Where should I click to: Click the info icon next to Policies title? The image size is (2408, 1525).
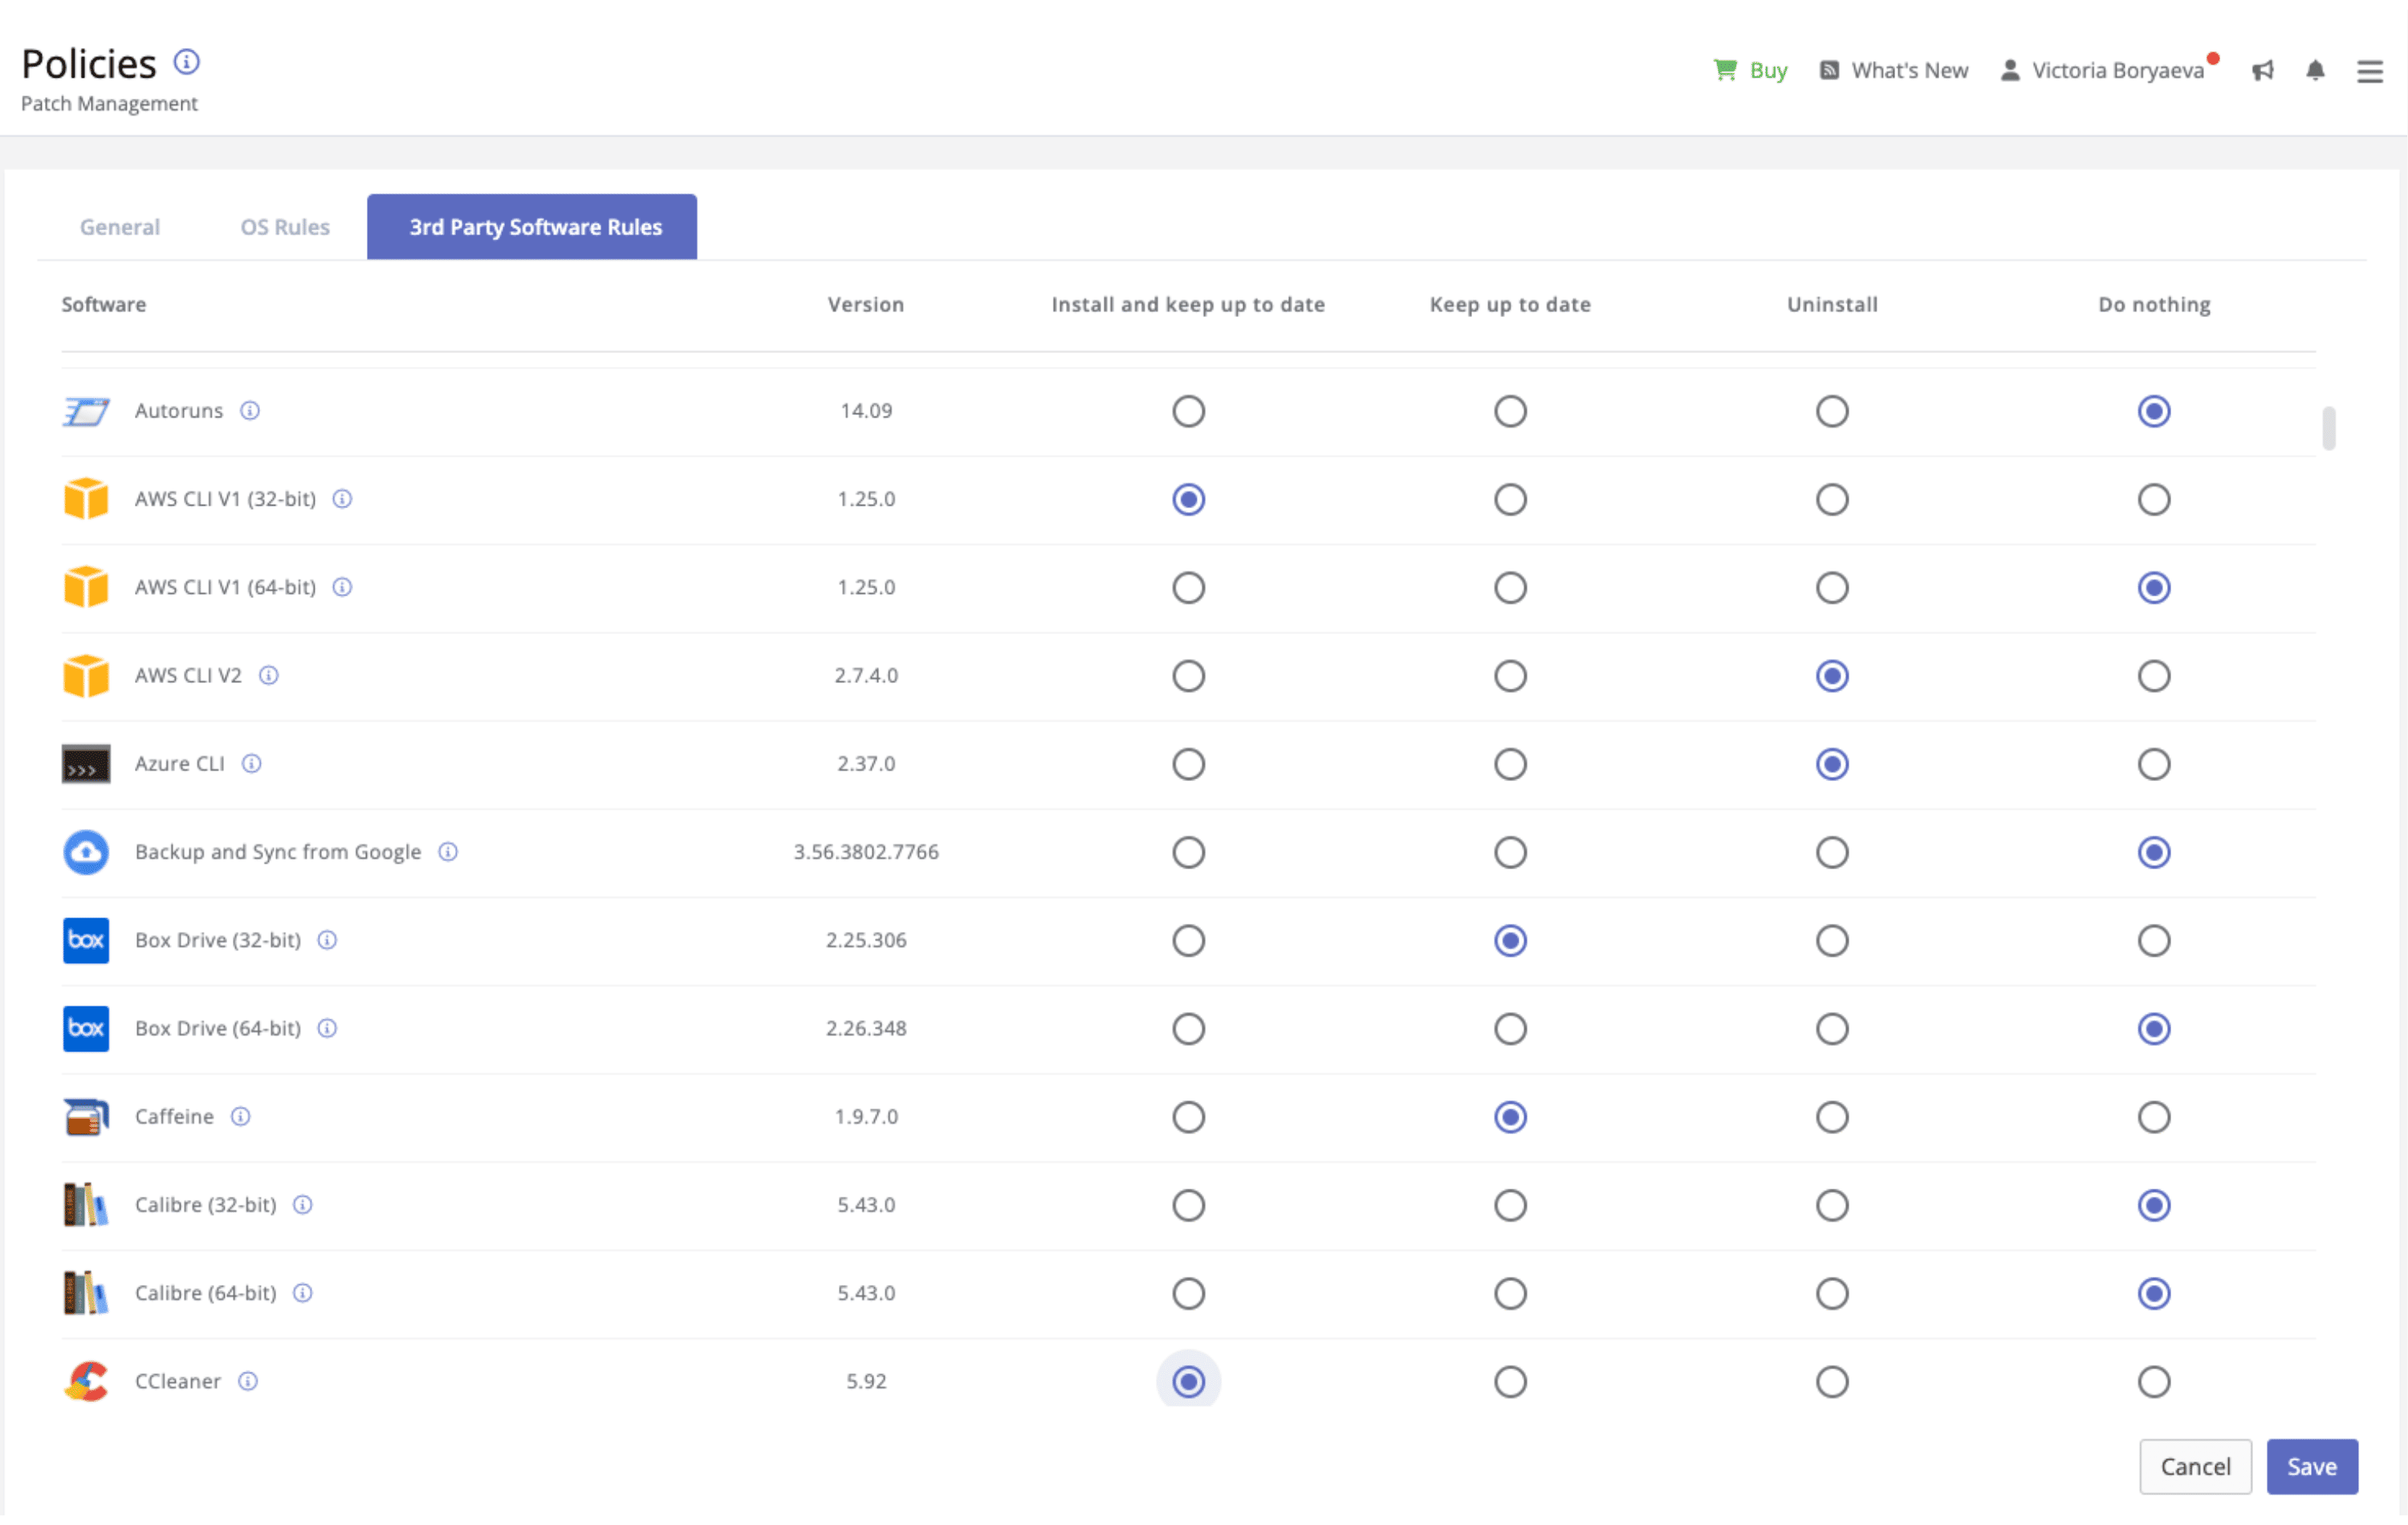[187, 62]
